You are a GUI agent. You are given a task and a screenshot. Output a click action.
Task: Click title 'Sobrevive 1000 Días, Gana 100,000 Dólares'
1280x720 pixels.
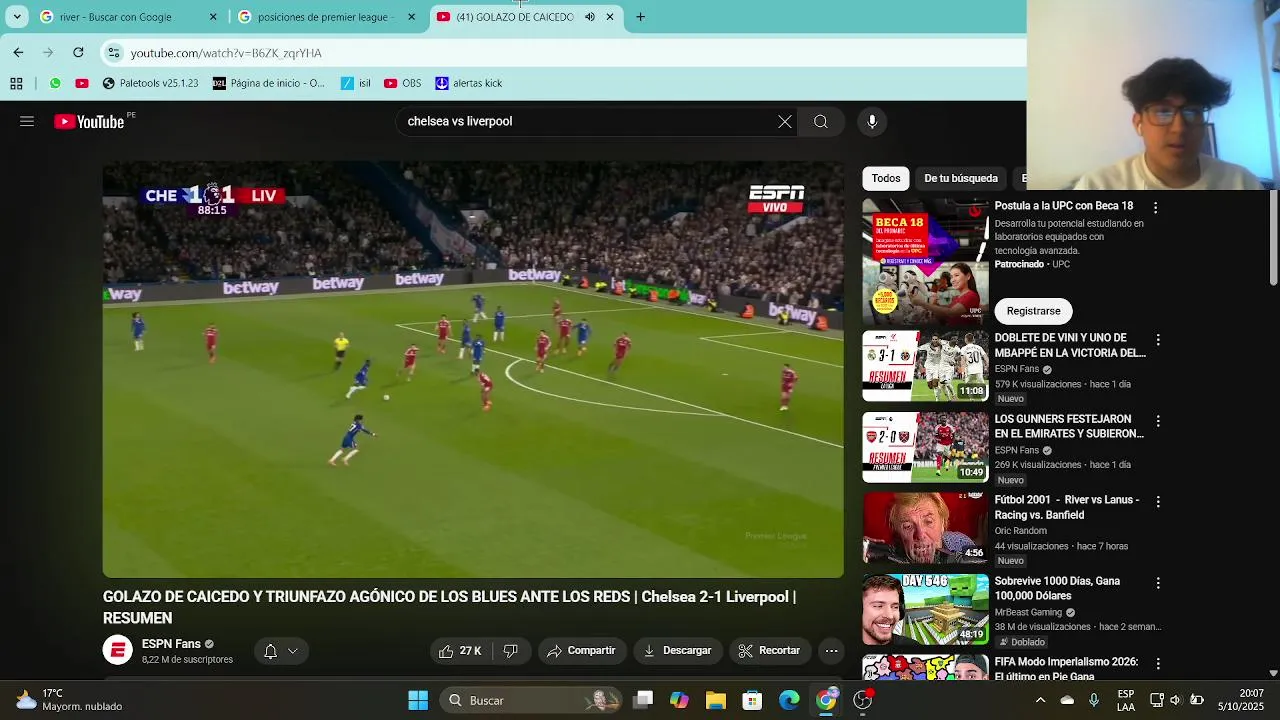[1057, 588]
